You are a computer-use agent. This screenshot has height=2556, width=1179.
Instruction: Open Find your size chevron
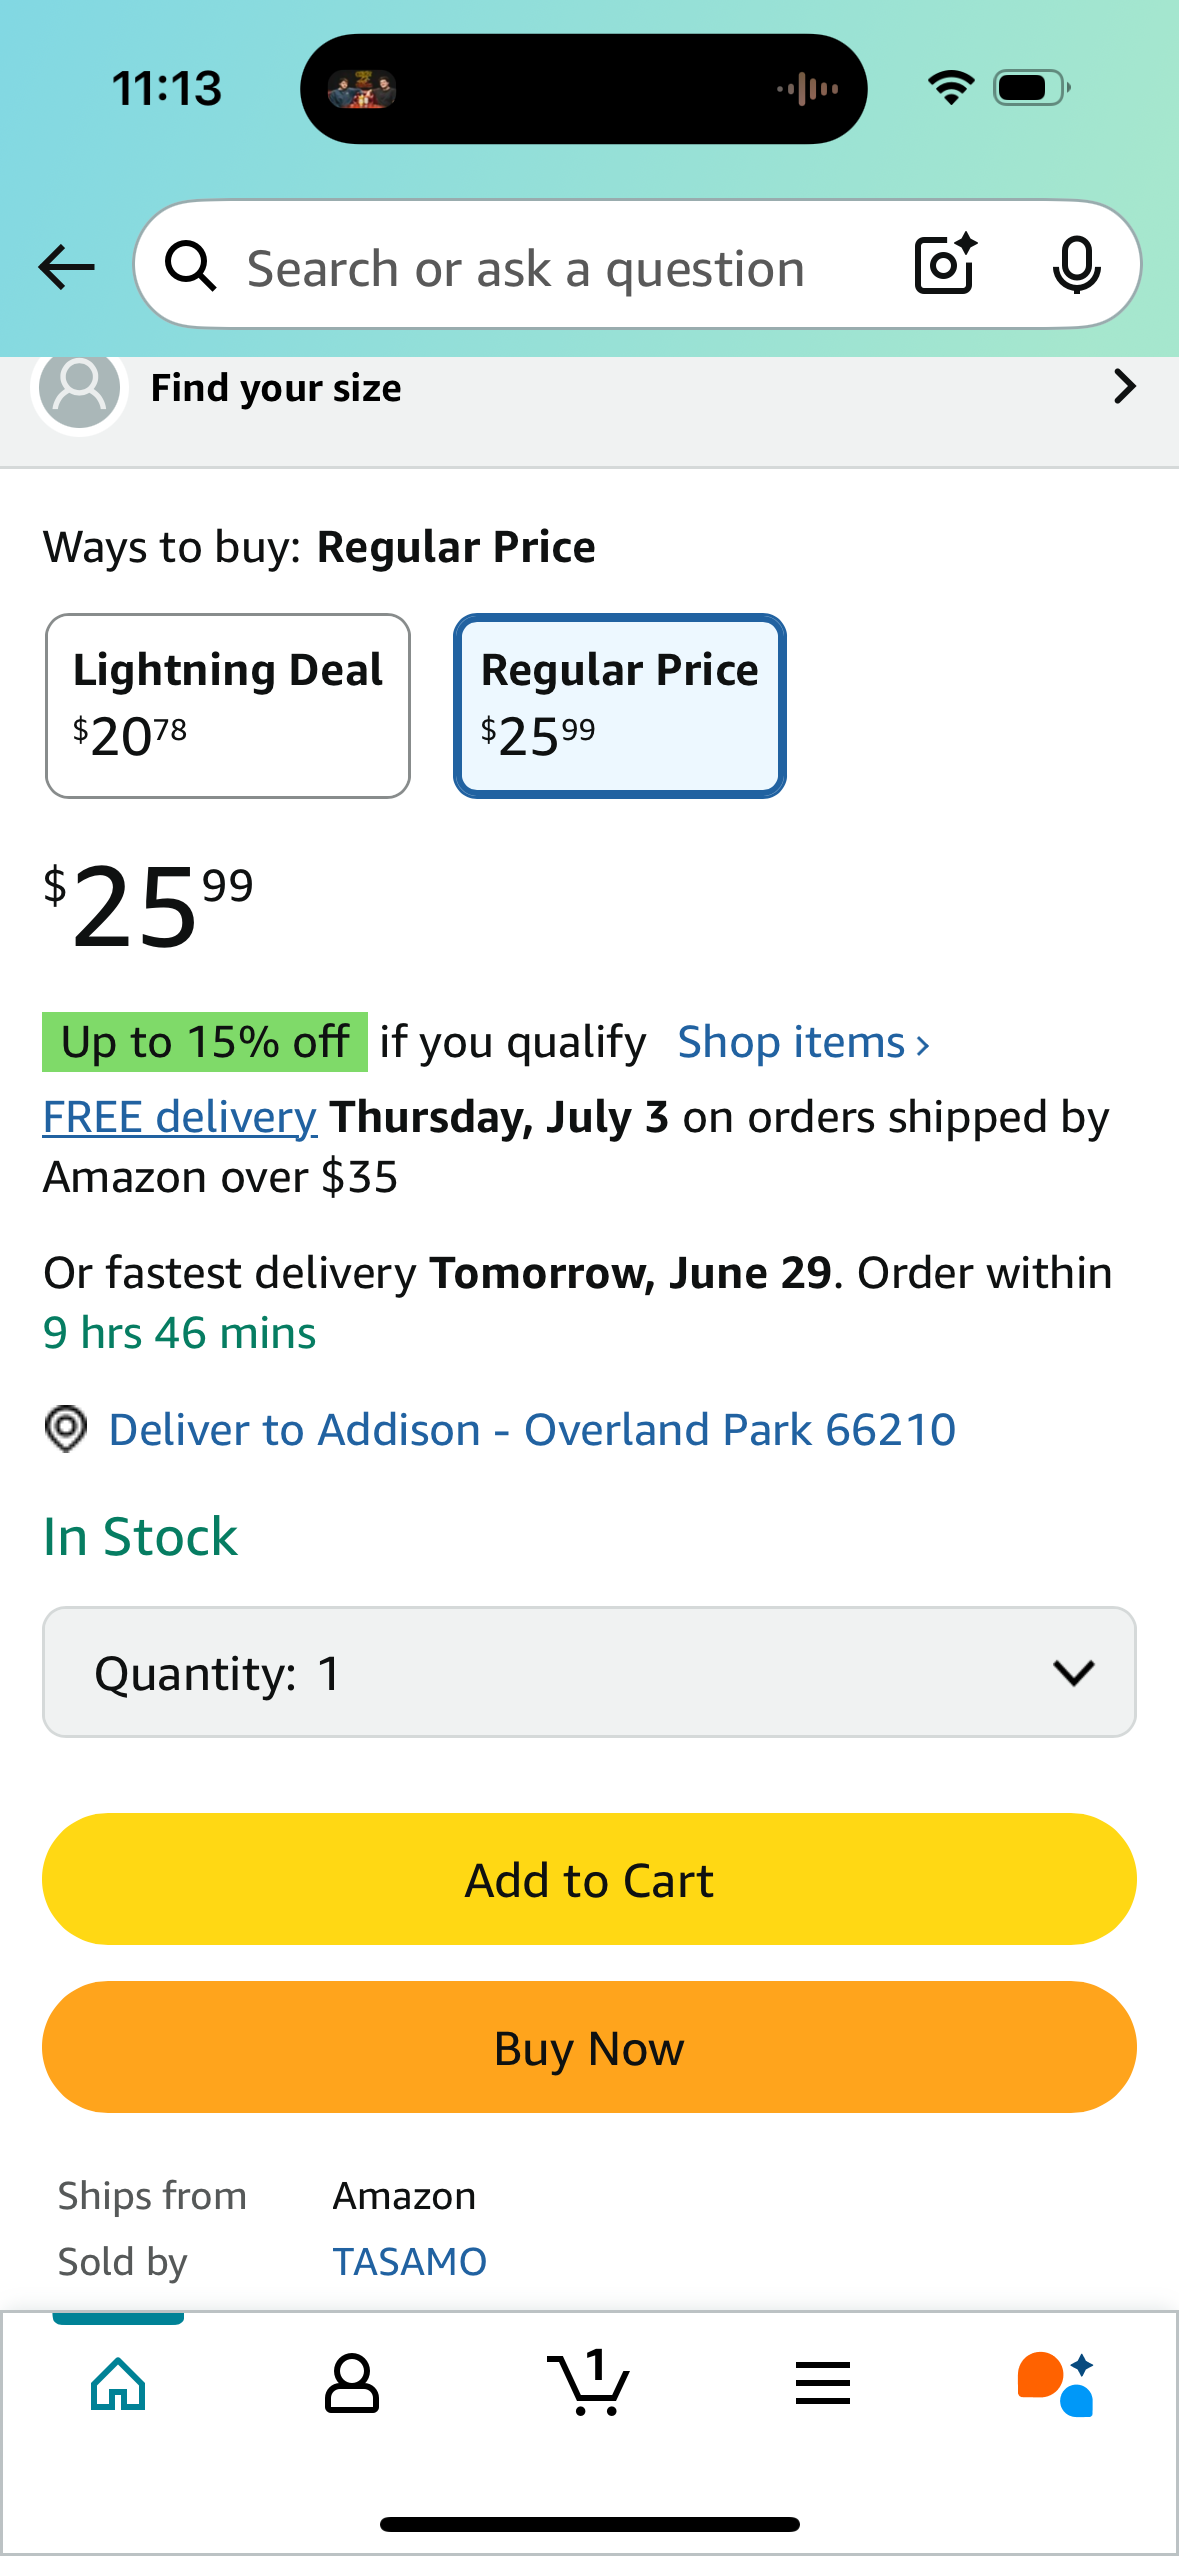[x=1125, y=386]
